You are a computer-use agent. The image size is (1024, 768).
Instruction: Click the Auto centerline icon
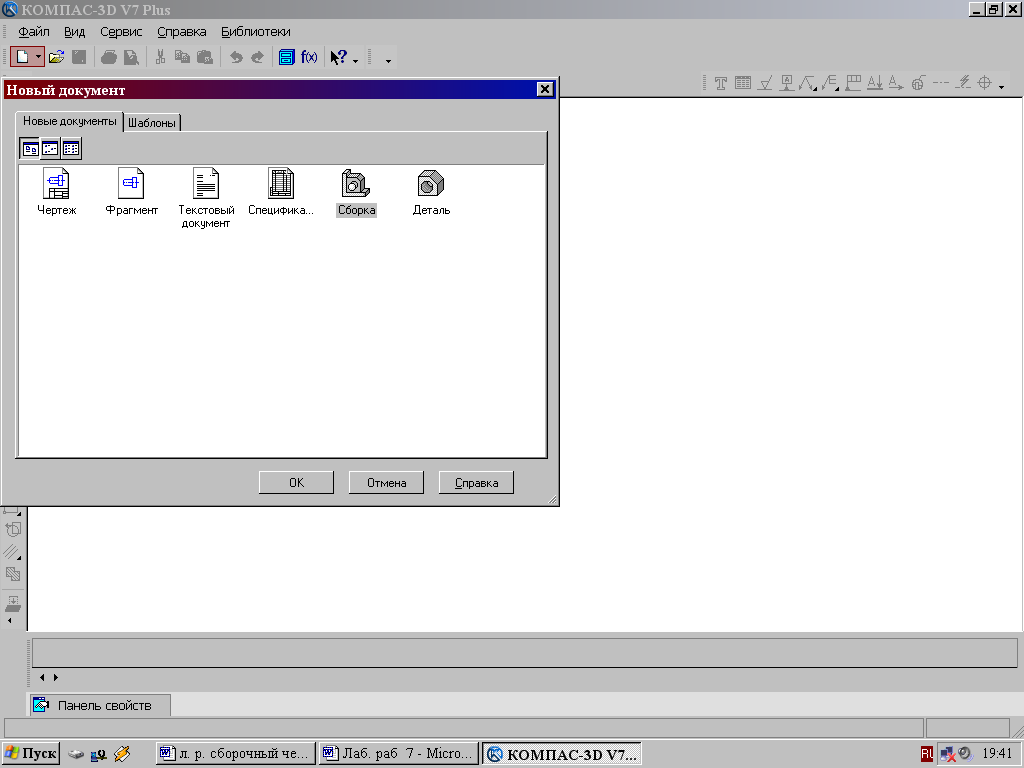click(x=963, y=83)
